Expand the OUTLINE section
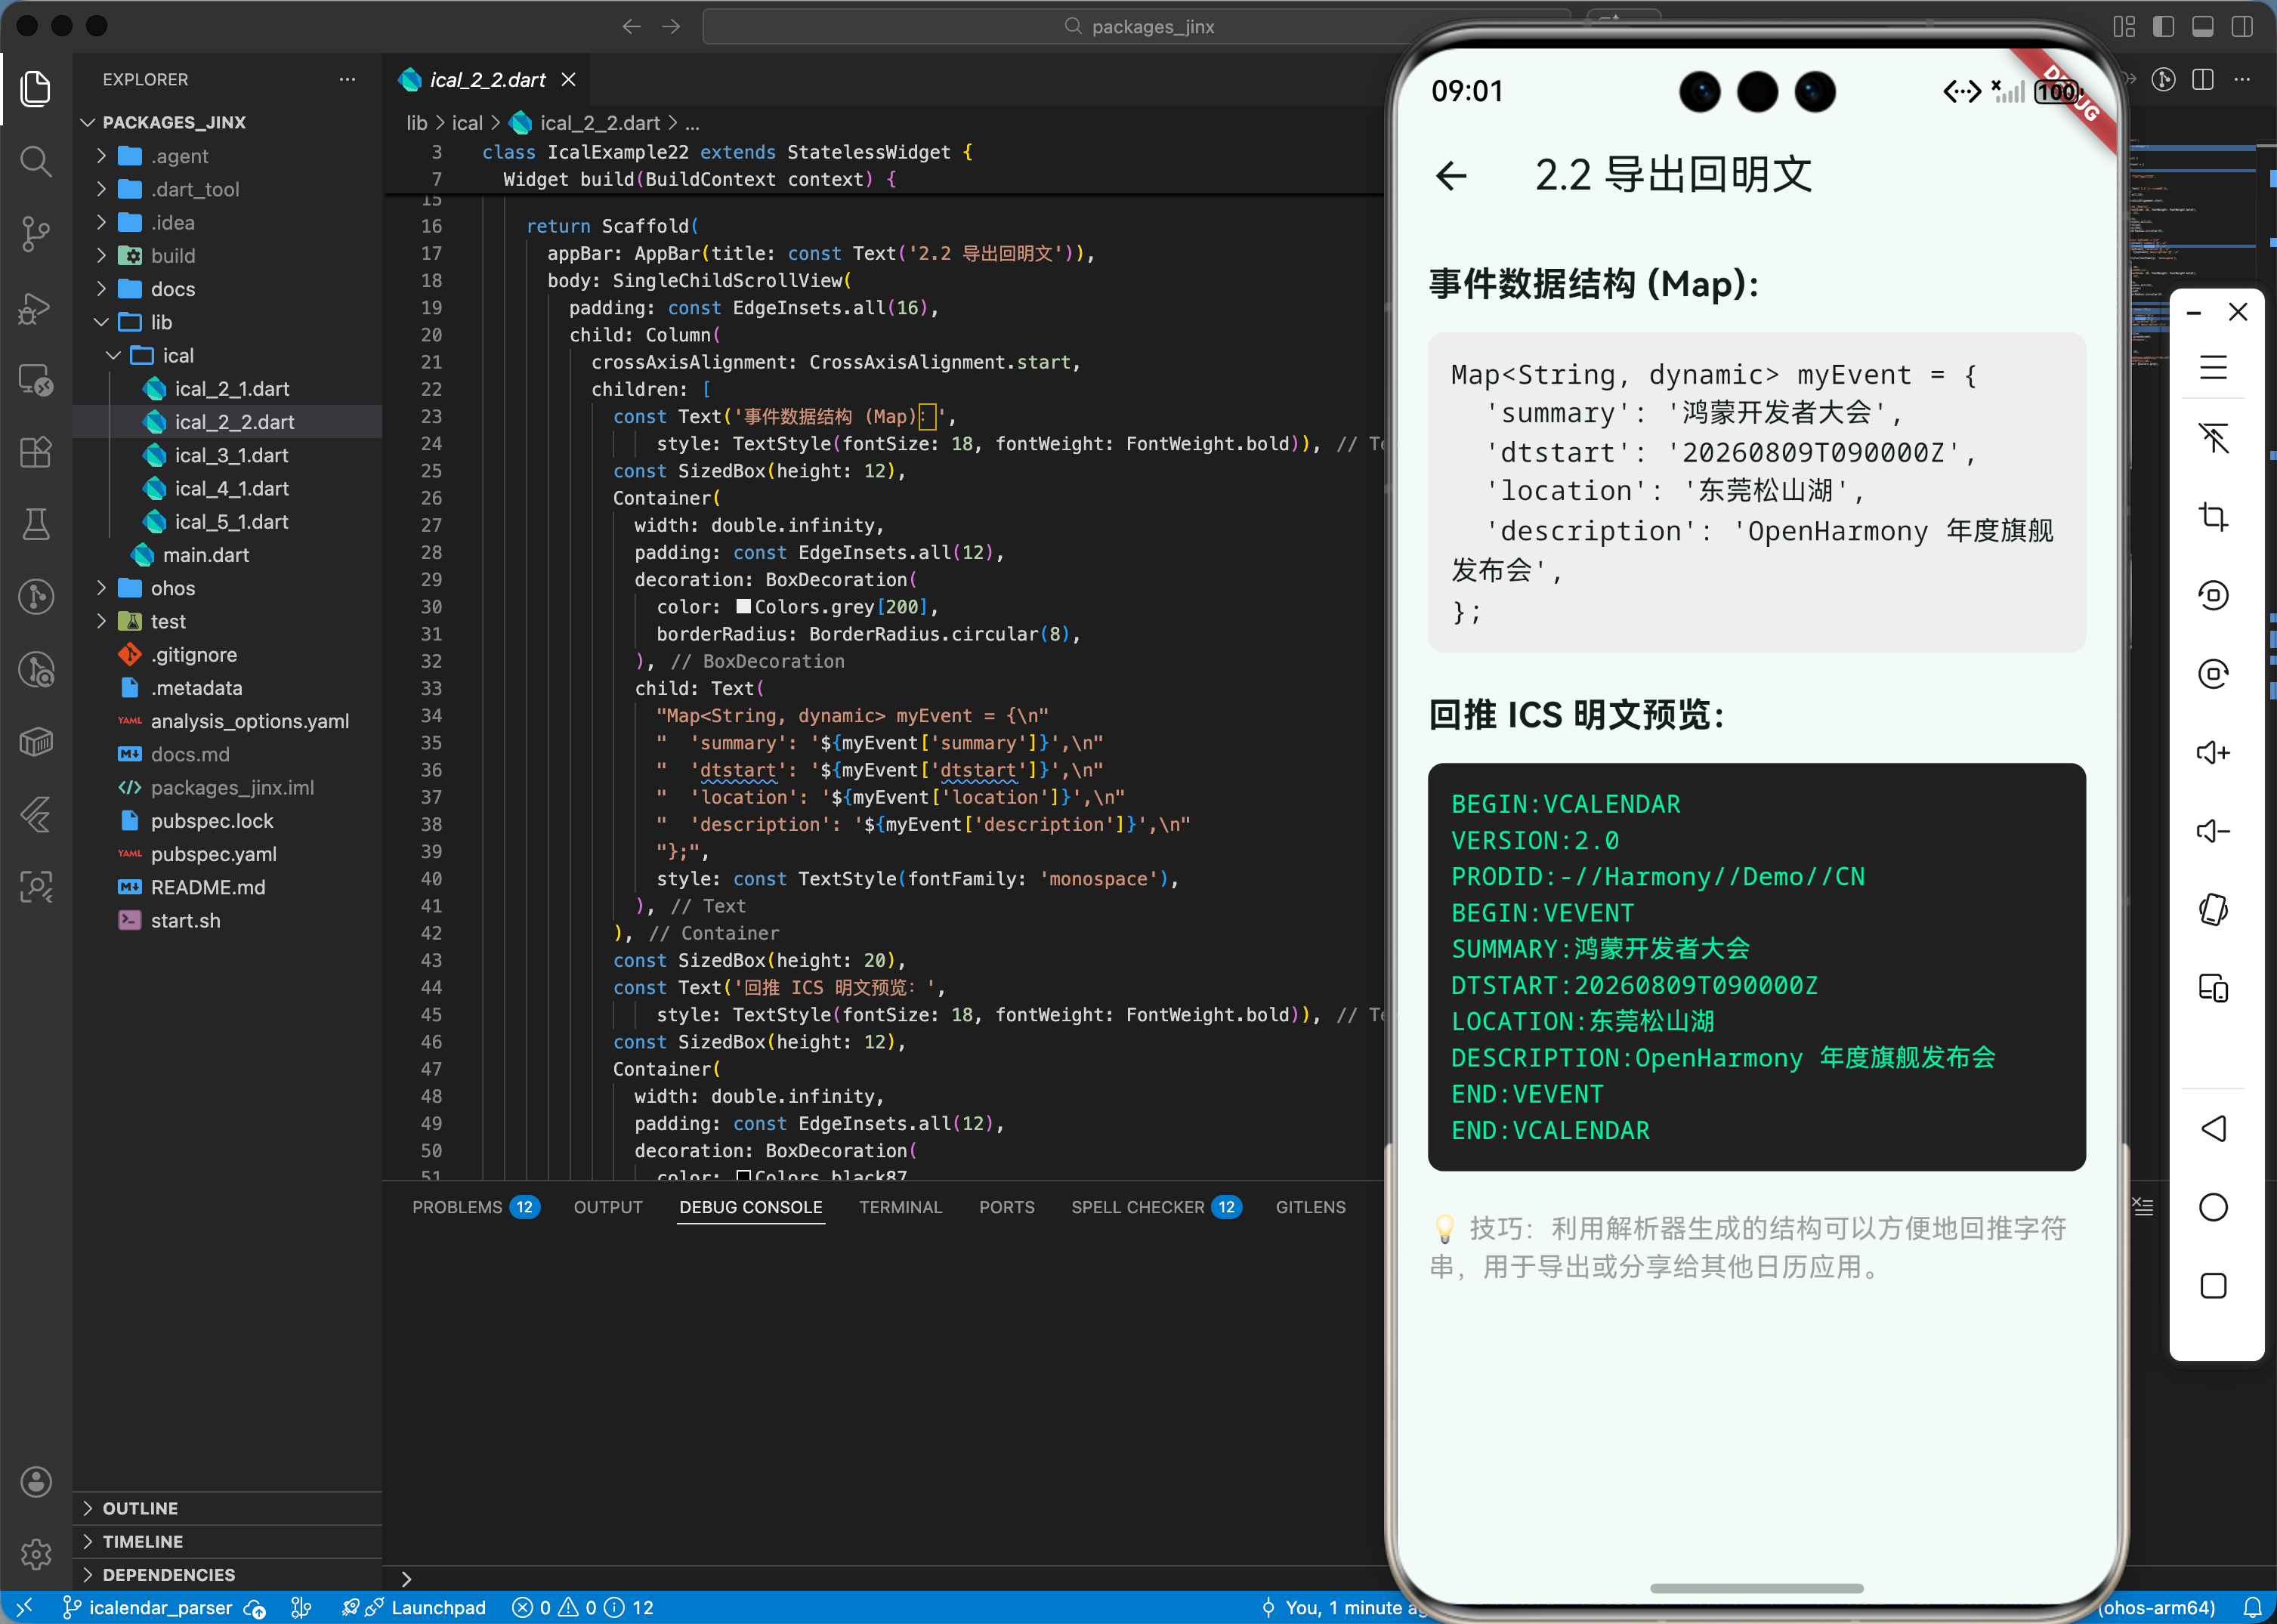The image size is (2277, 1624). [x=140, y=1508]
